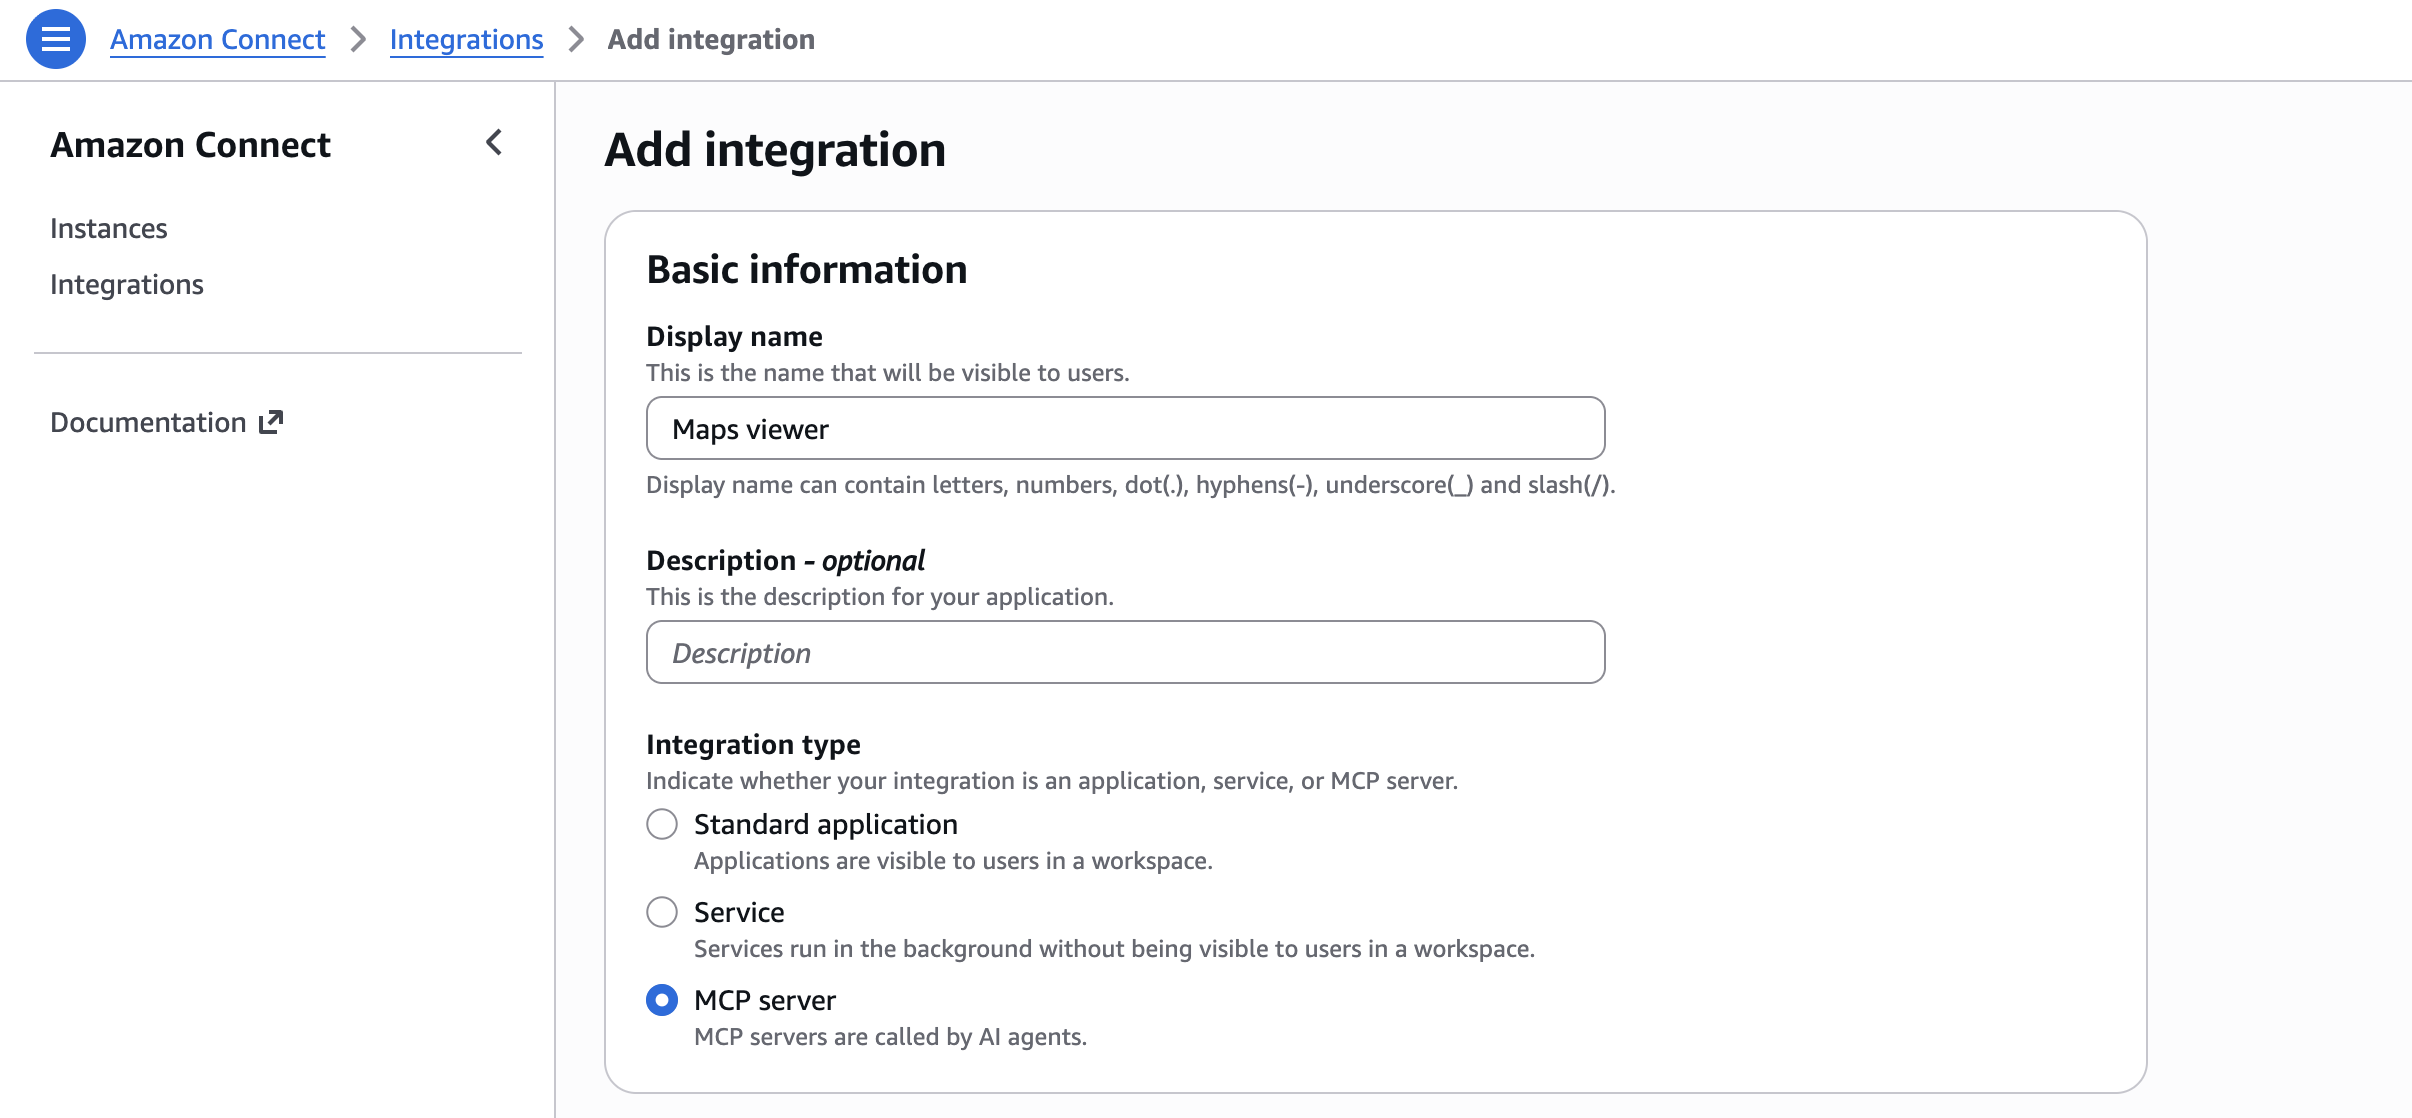Navigate to Amazon Connect via breadcrumb
This screenshot has width=2412, height=1118.
(x=218, y=39)
